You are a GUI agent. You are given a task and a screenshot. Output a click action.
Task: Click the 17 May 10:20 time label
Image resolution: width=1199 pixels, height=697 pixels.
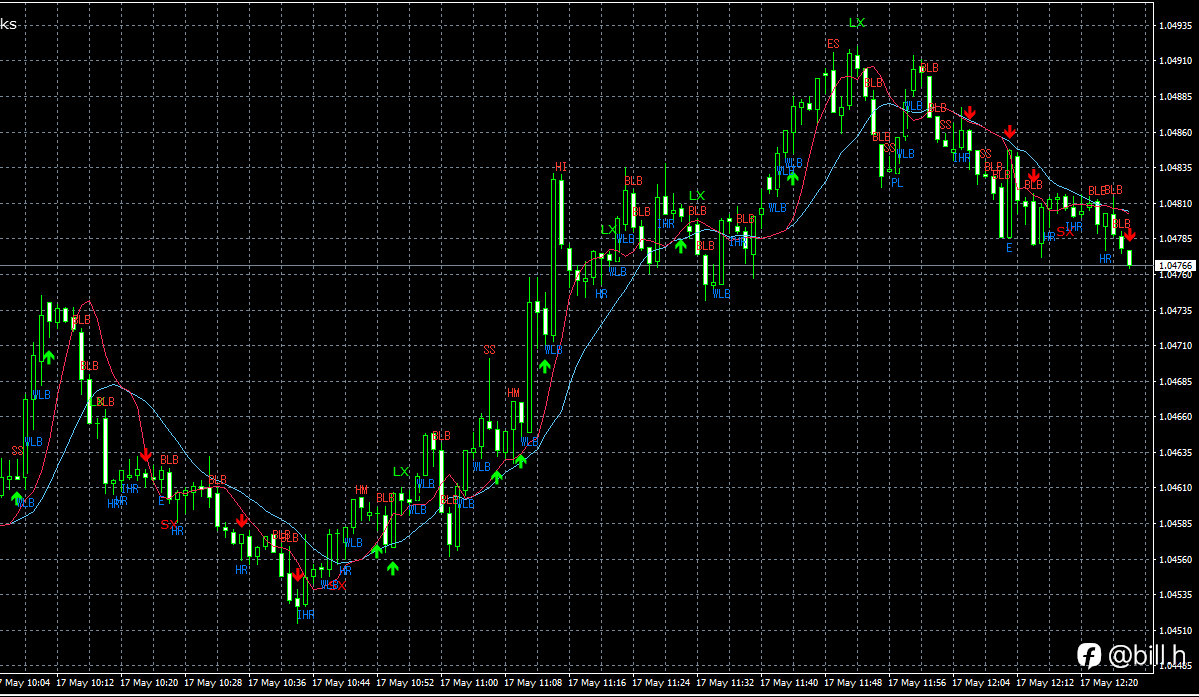tap(149, 683)
